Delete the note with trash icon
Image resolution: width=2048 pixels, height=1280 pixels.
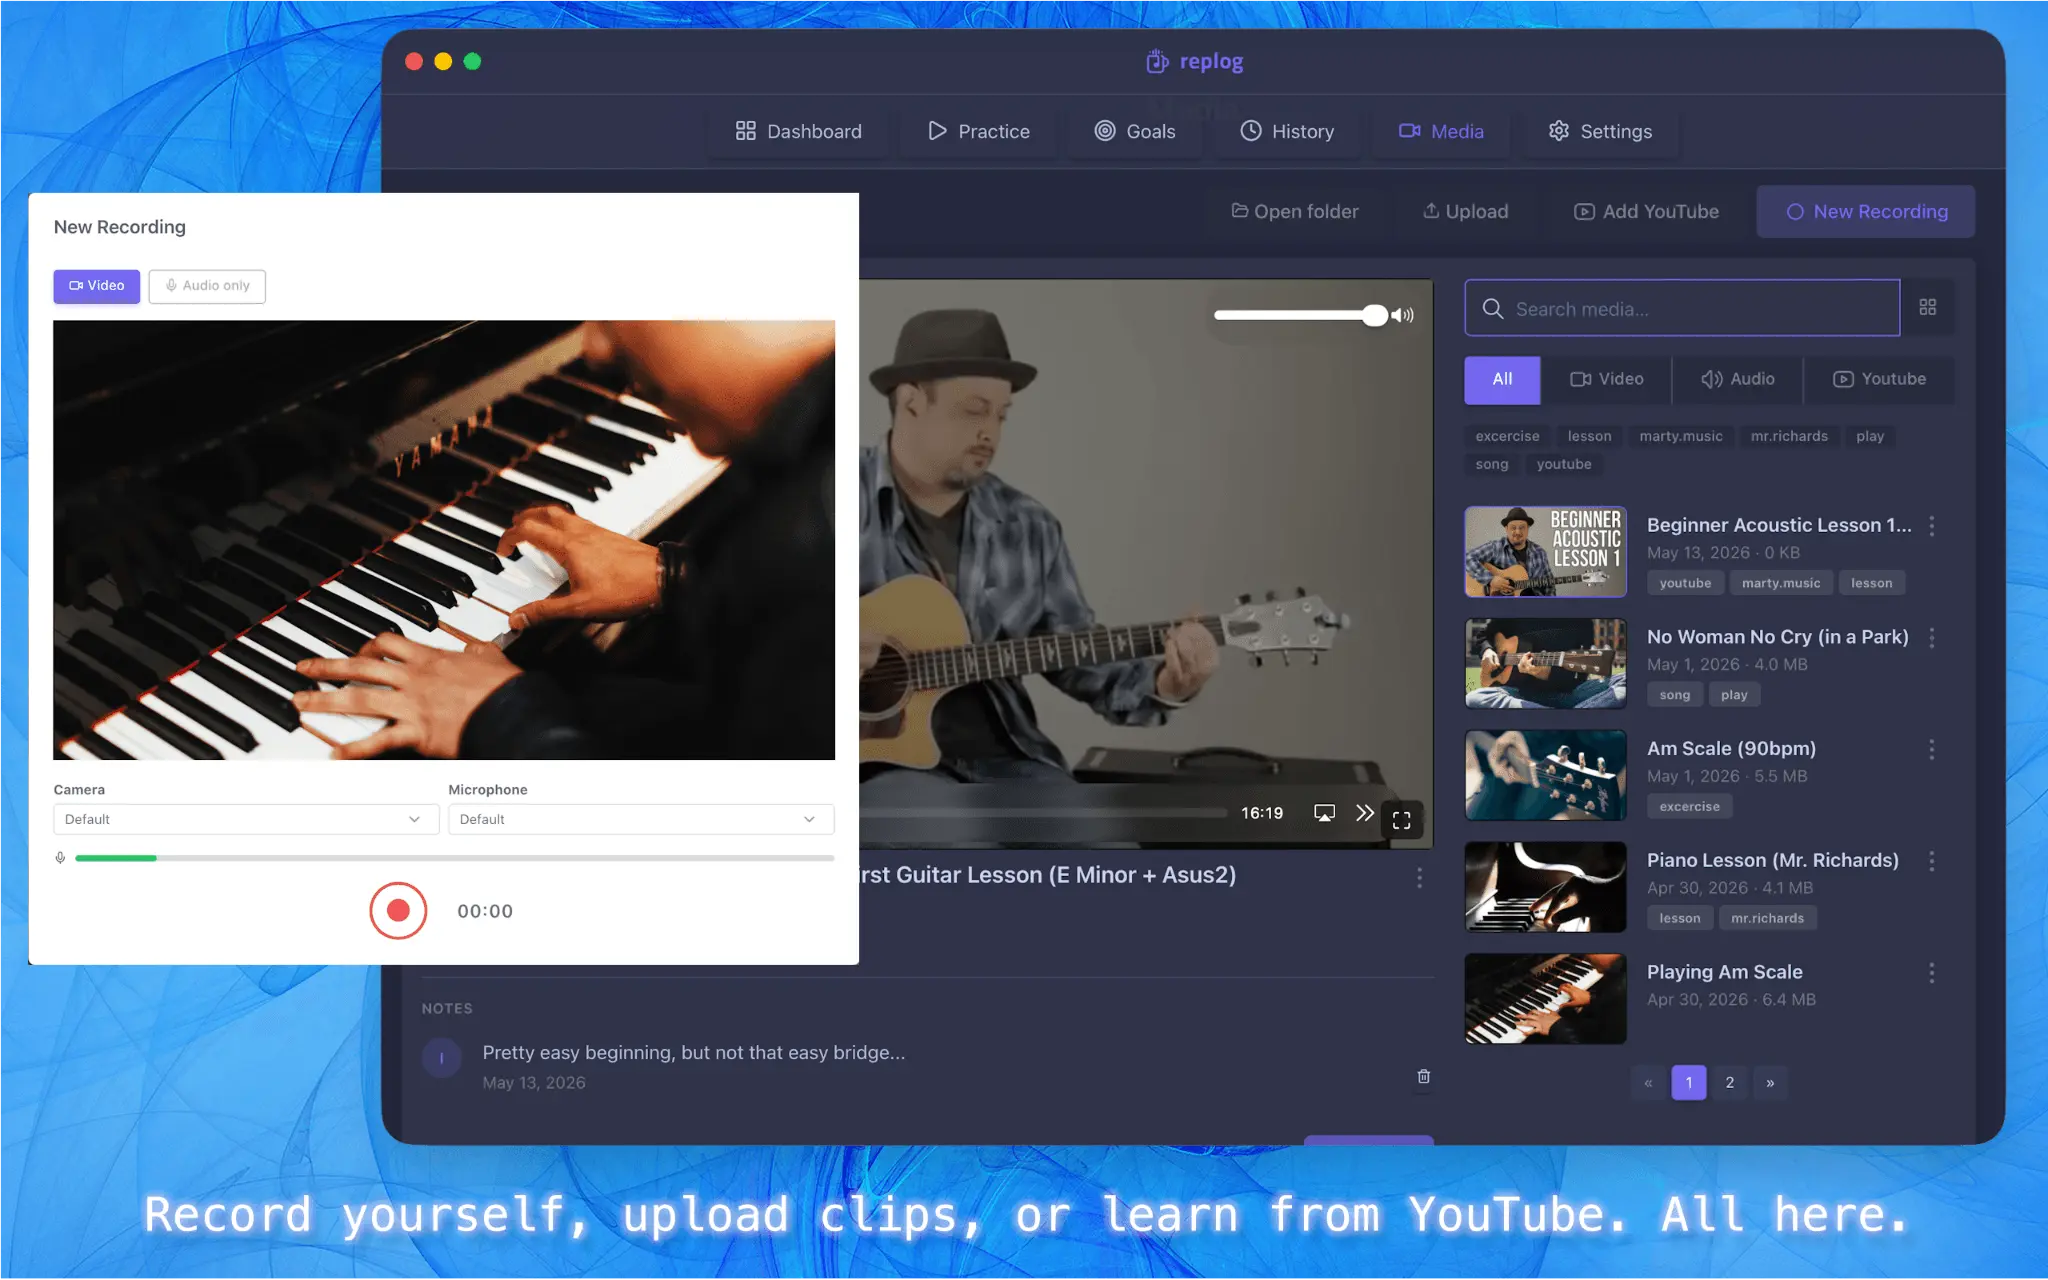1424,1076
